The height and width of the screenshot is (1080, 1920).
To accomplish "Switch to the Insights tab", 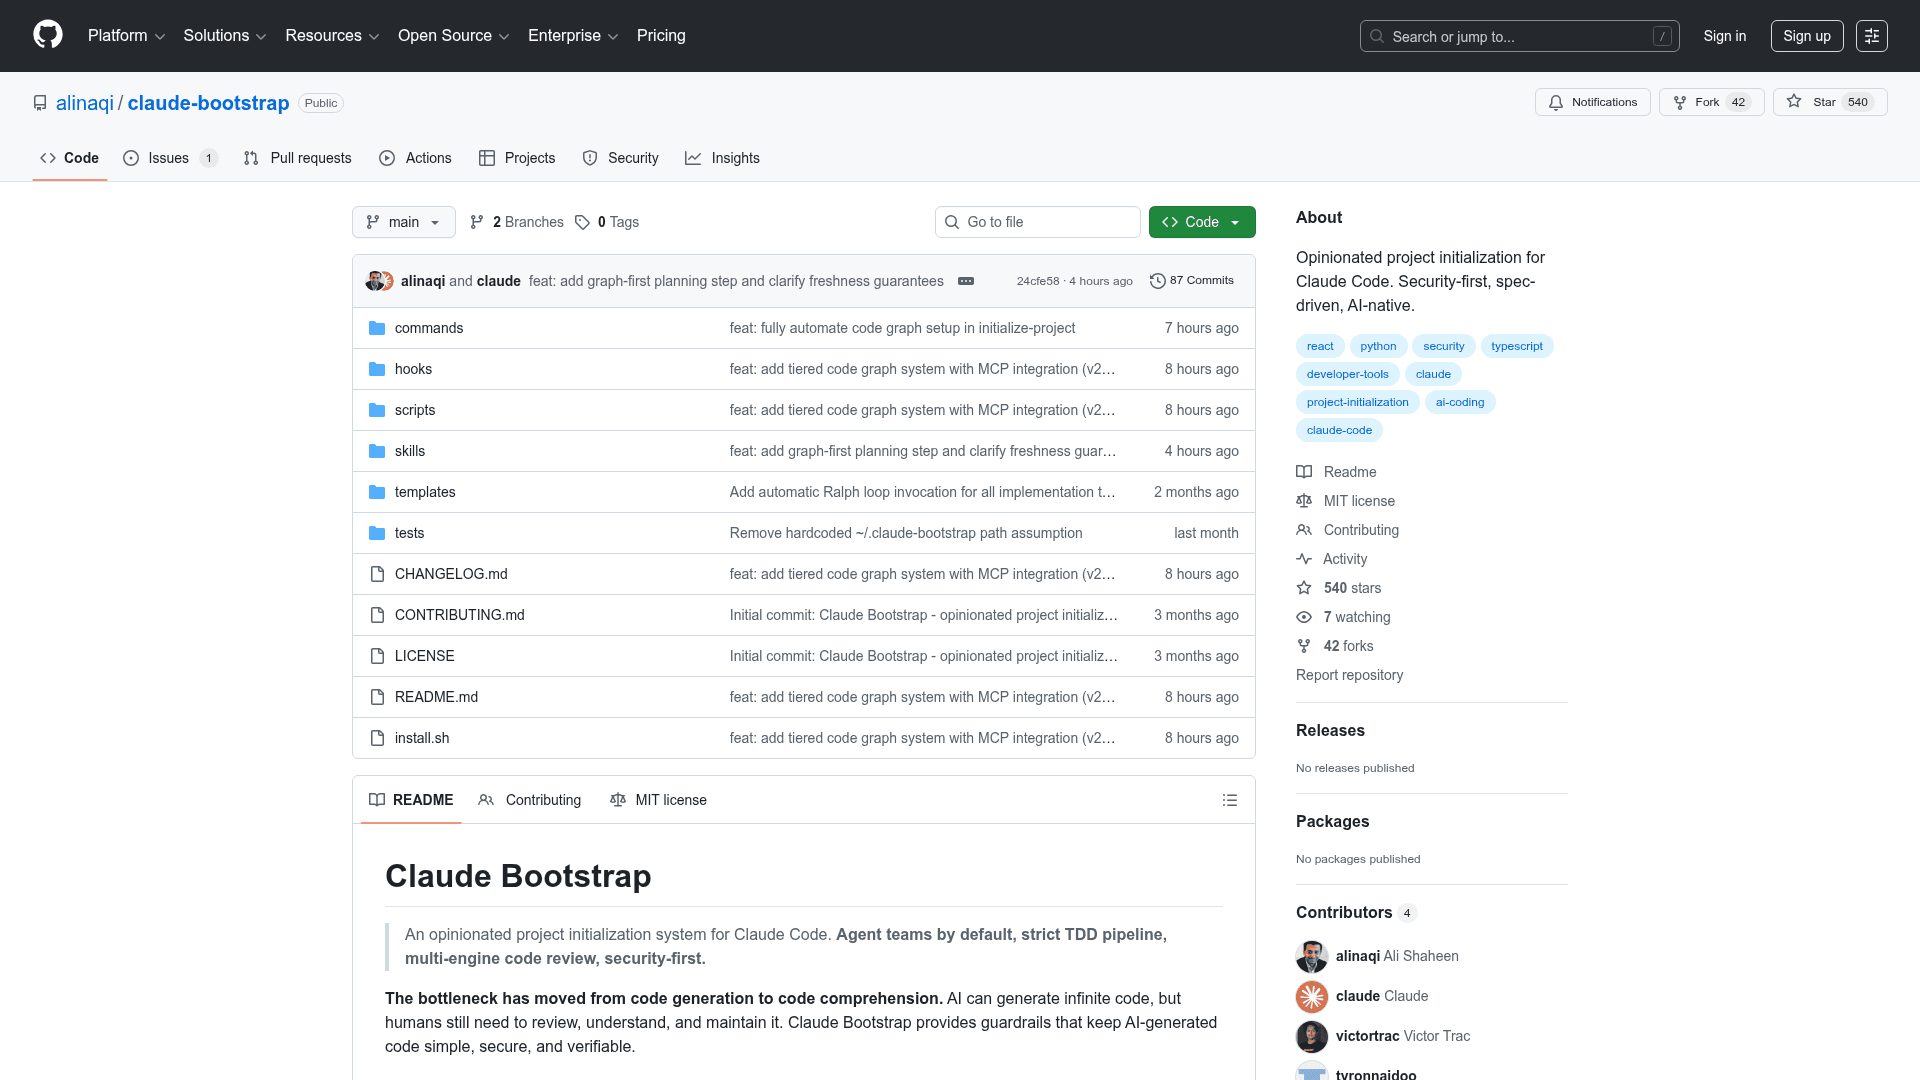I will (x=723, y=158).
